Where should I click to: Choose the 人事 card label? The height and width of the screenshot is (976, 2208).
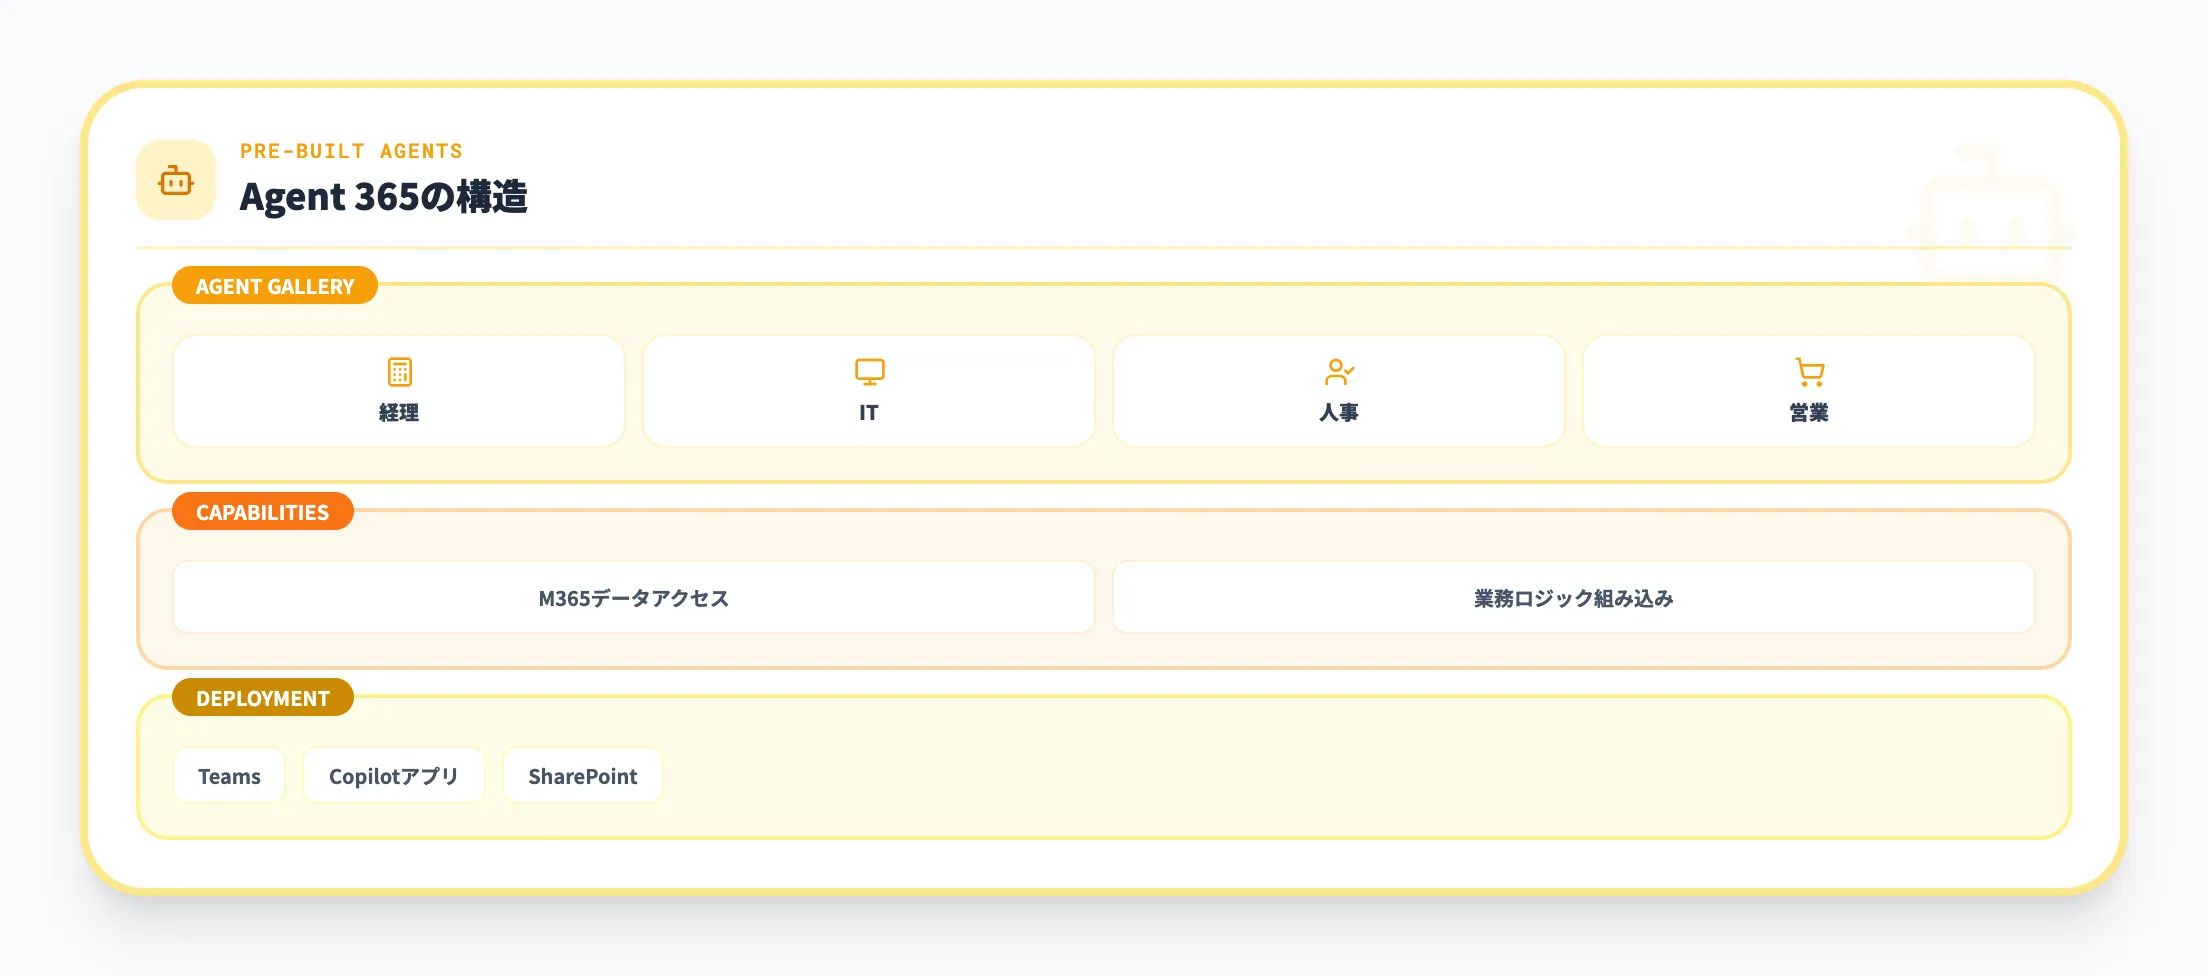click(x=1338, y=413)
